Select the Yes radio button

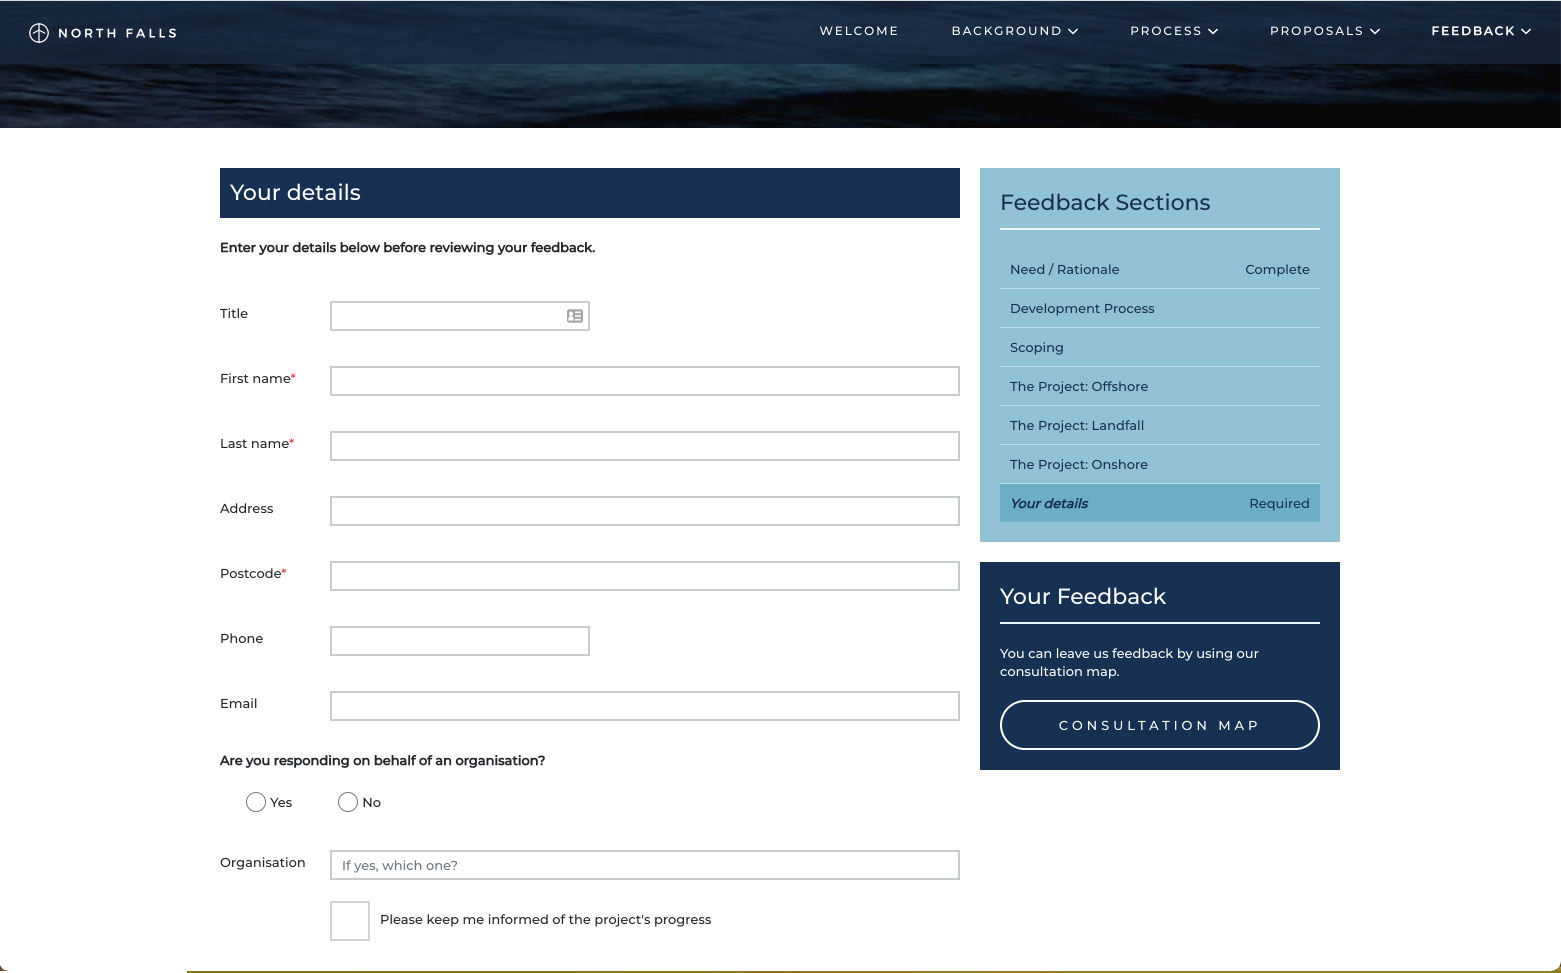256,802
